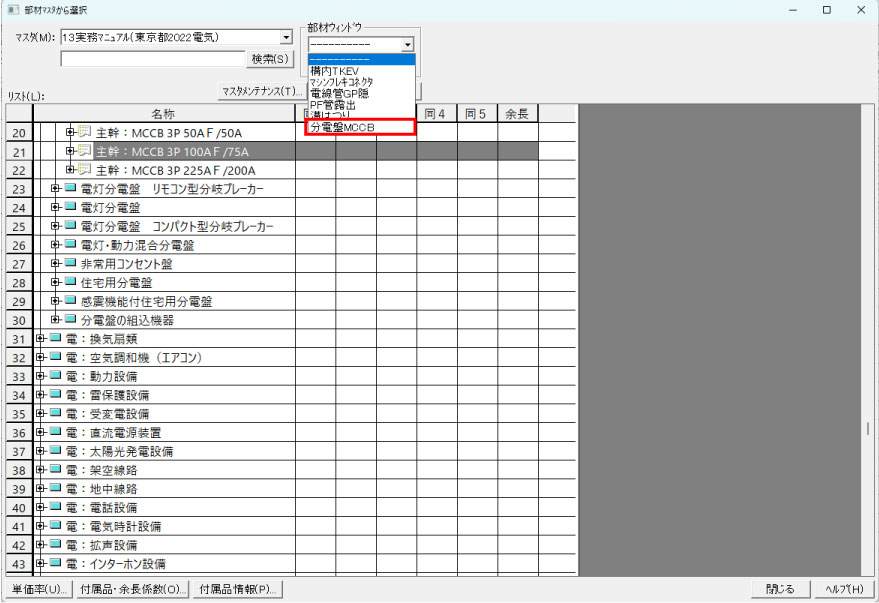The height and width of the screenshot is (603, 879).
Task: Select the 感震機能付住宅用分電盤 row text
Action: 146,302
